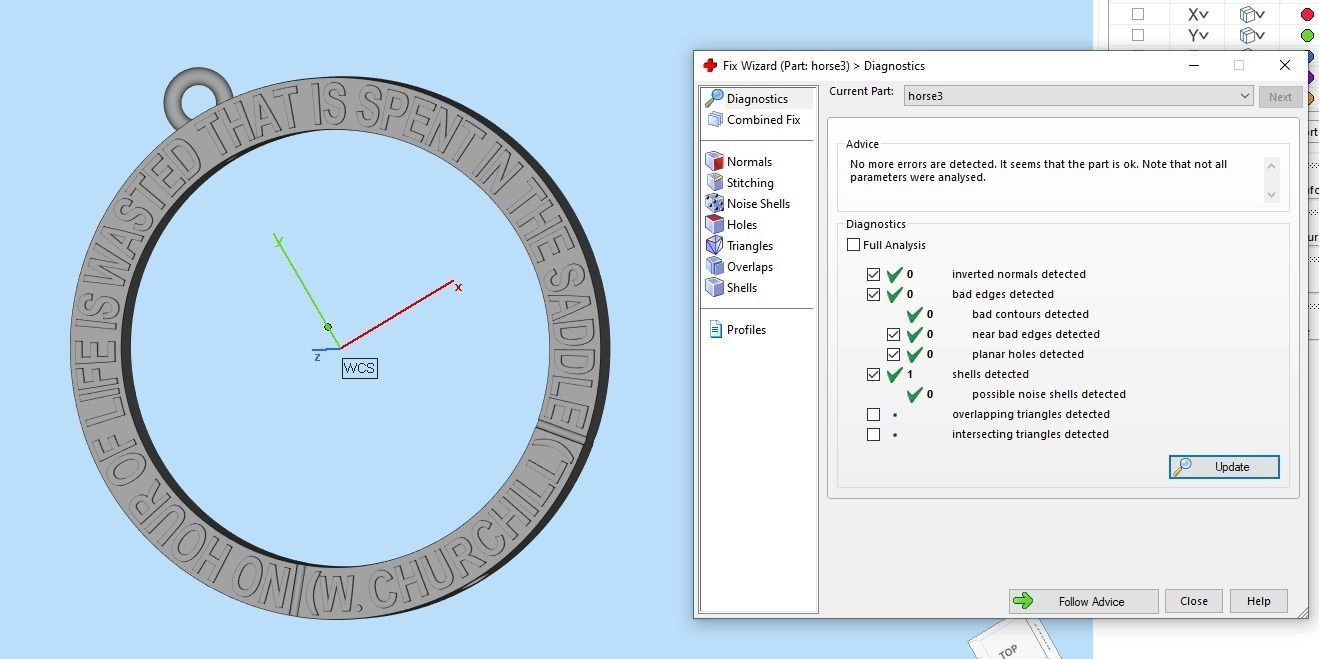Tick the checkbox in the Y row
The height and width of the screenshot is (659, 1319).
tap(1137, 35)
